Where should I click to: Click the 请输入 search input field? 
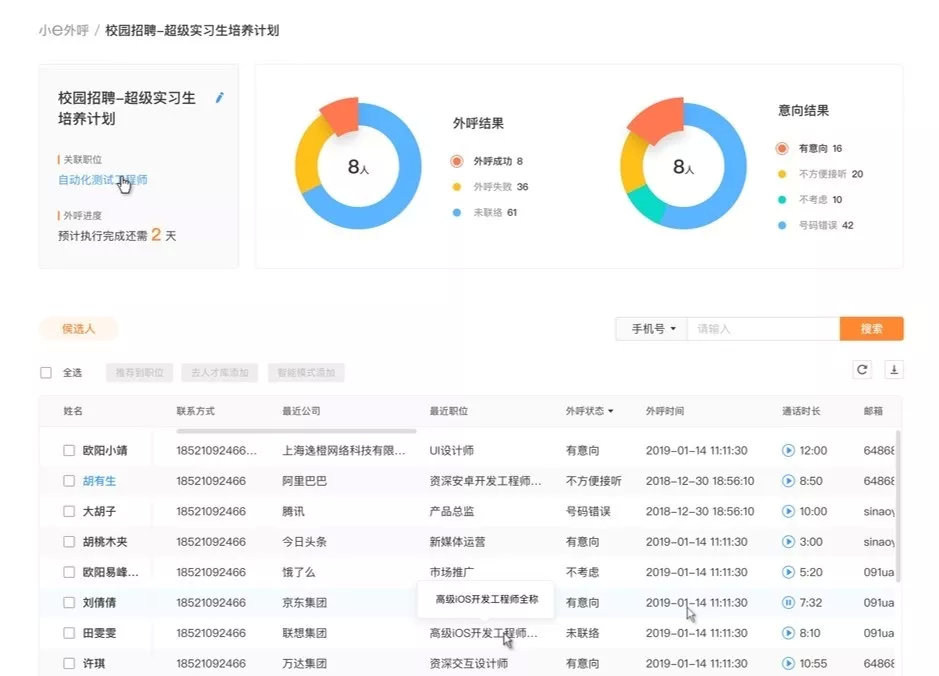pyautogui.click(x=763, y=329)
